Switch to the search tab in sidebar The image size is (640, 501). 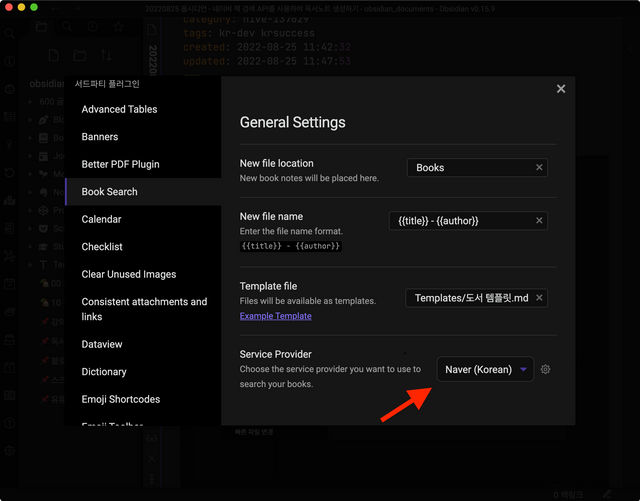tap(67, 27)
